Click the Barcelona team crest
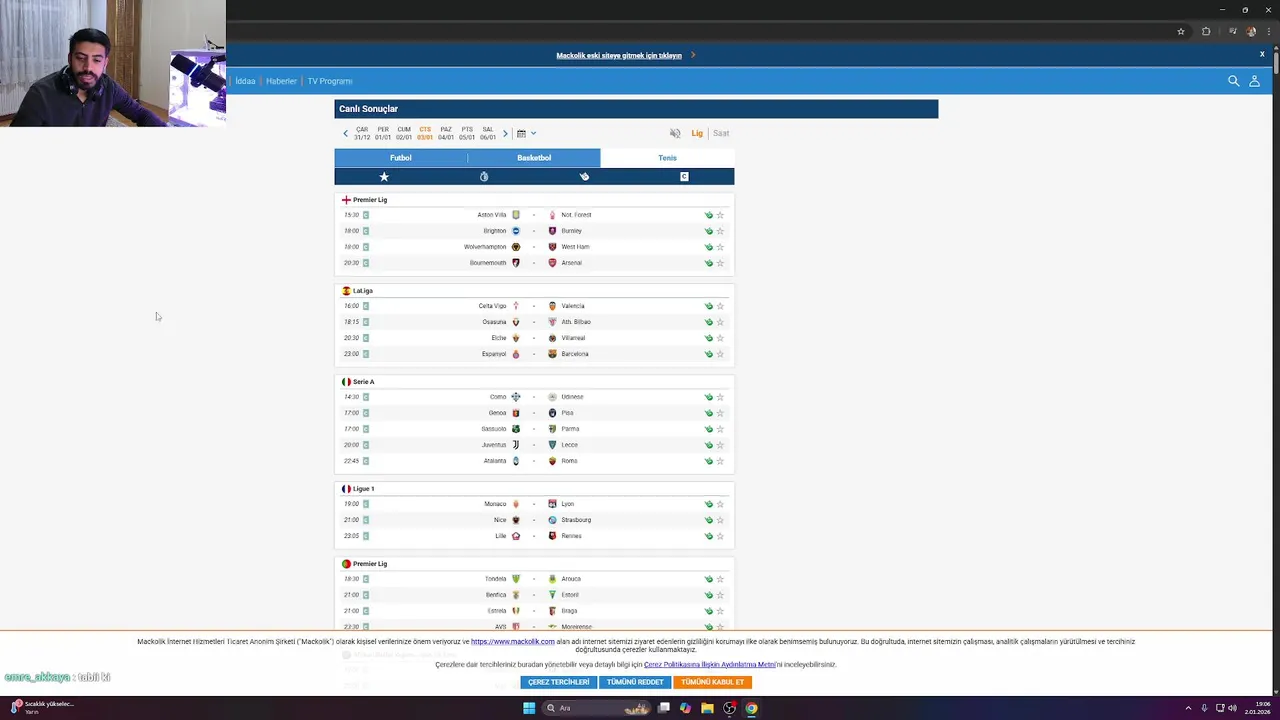The height and width of the screenshot is (720, 1280). click(x=552, y=354)
